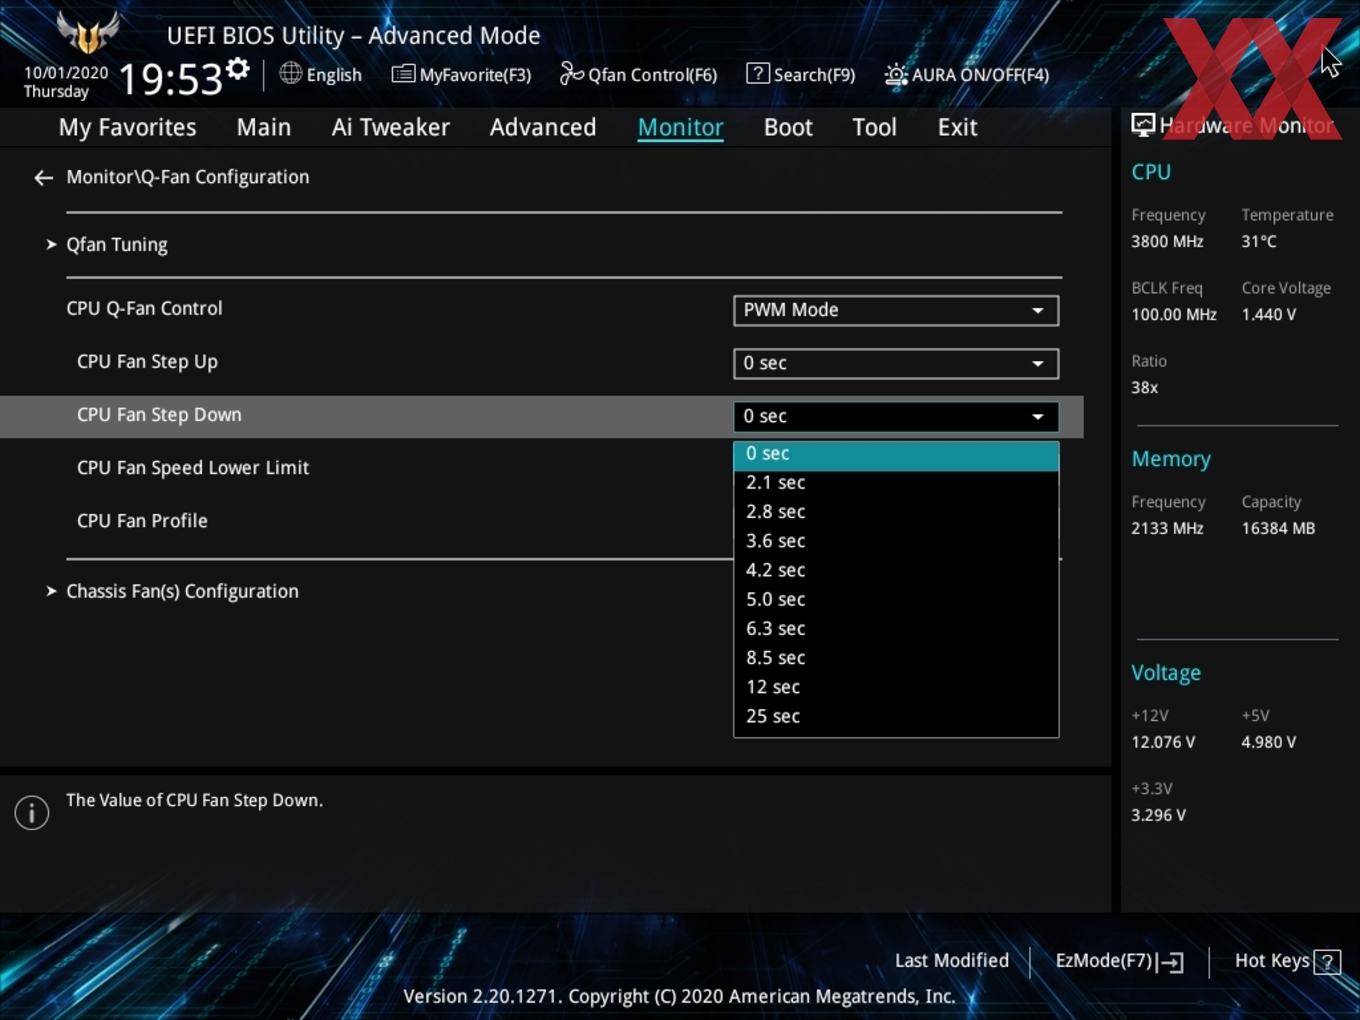Screen dimensions: 1360x1020
Task: Click CPU Fan Step Up label
Action: pyautogui.click(x=147, y=362)
